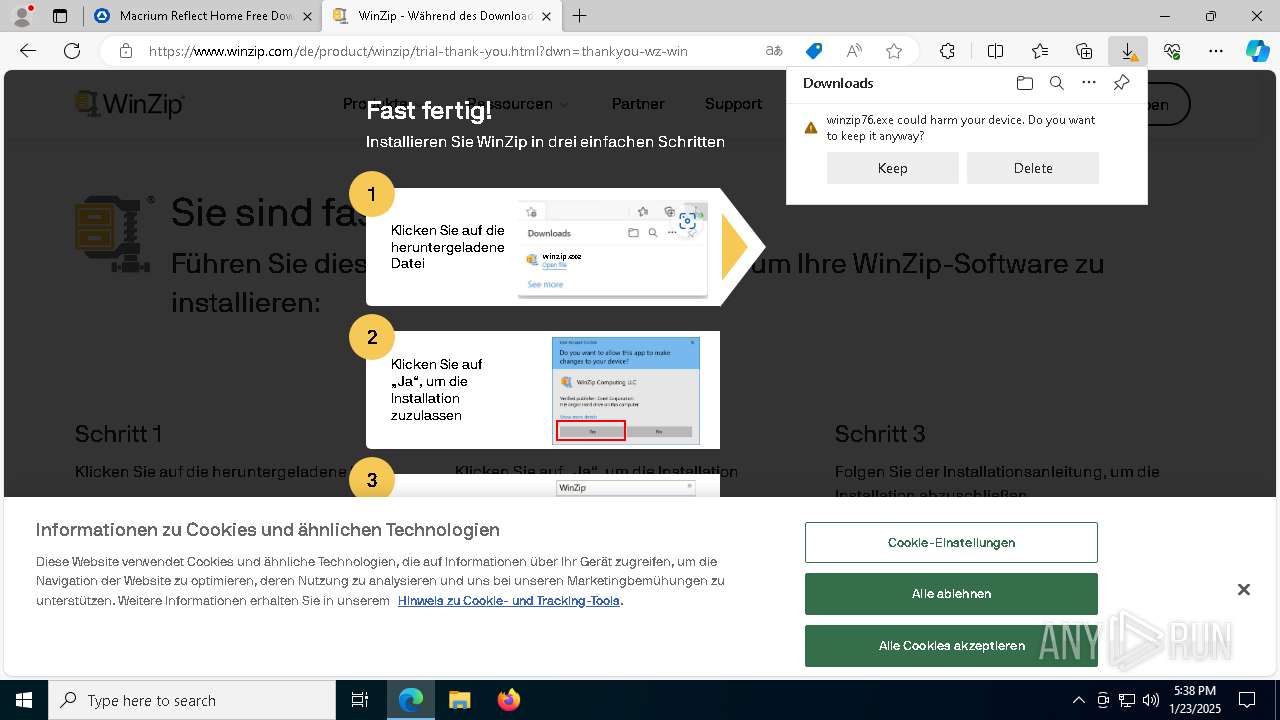Open the tab actions menu
1280x720 pixels.
pyautogui.click(x=60, y=16)
